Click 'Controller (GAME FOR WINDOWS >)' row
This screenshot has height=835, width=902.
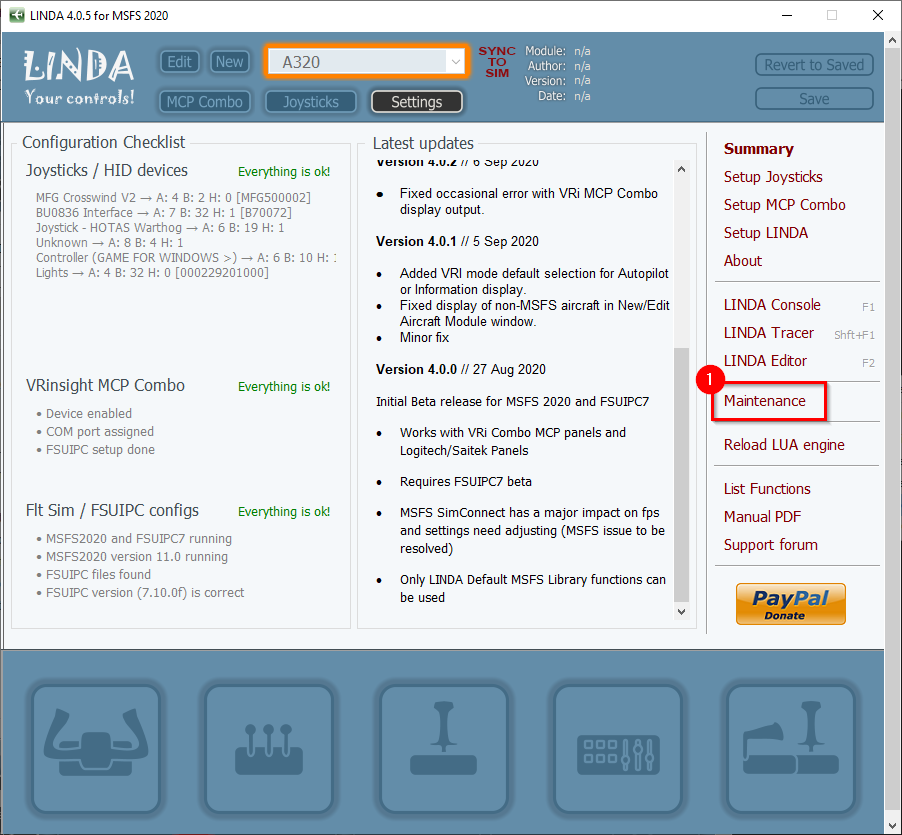coord(186,258)
